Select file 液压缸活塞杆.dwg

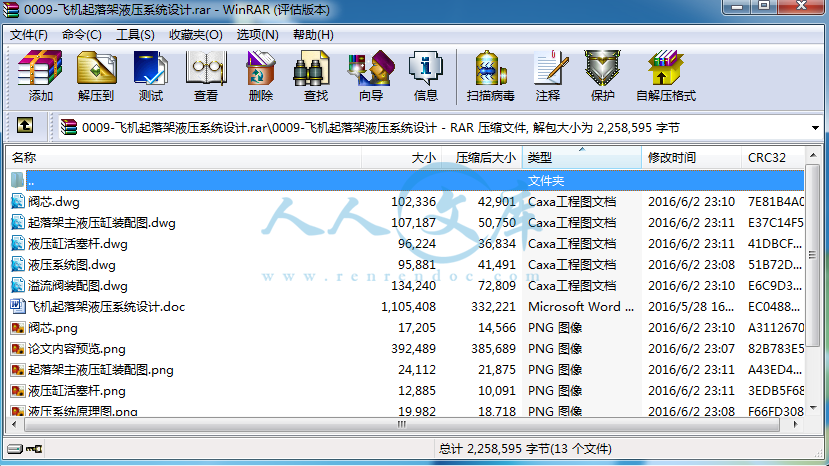[78, 244]
